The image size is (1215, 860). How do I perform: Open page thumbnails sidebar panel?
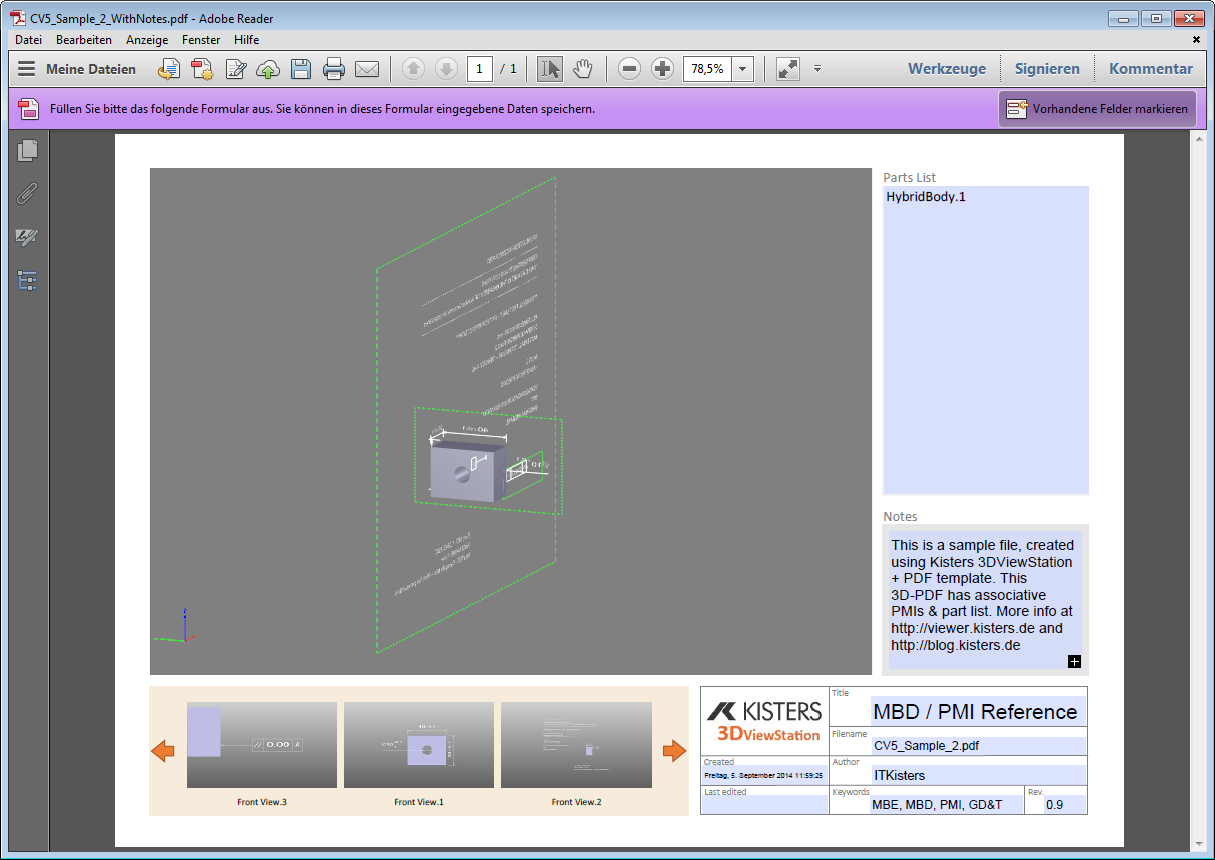(27, 151)
